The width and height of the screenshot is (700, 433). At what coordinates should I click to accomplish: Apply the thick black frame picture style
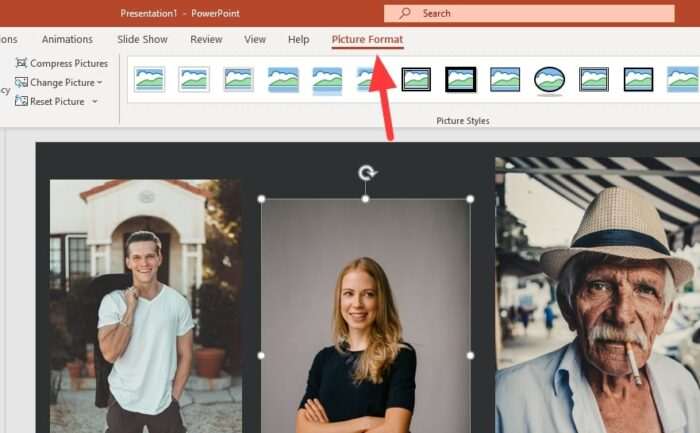pos(461,79)
